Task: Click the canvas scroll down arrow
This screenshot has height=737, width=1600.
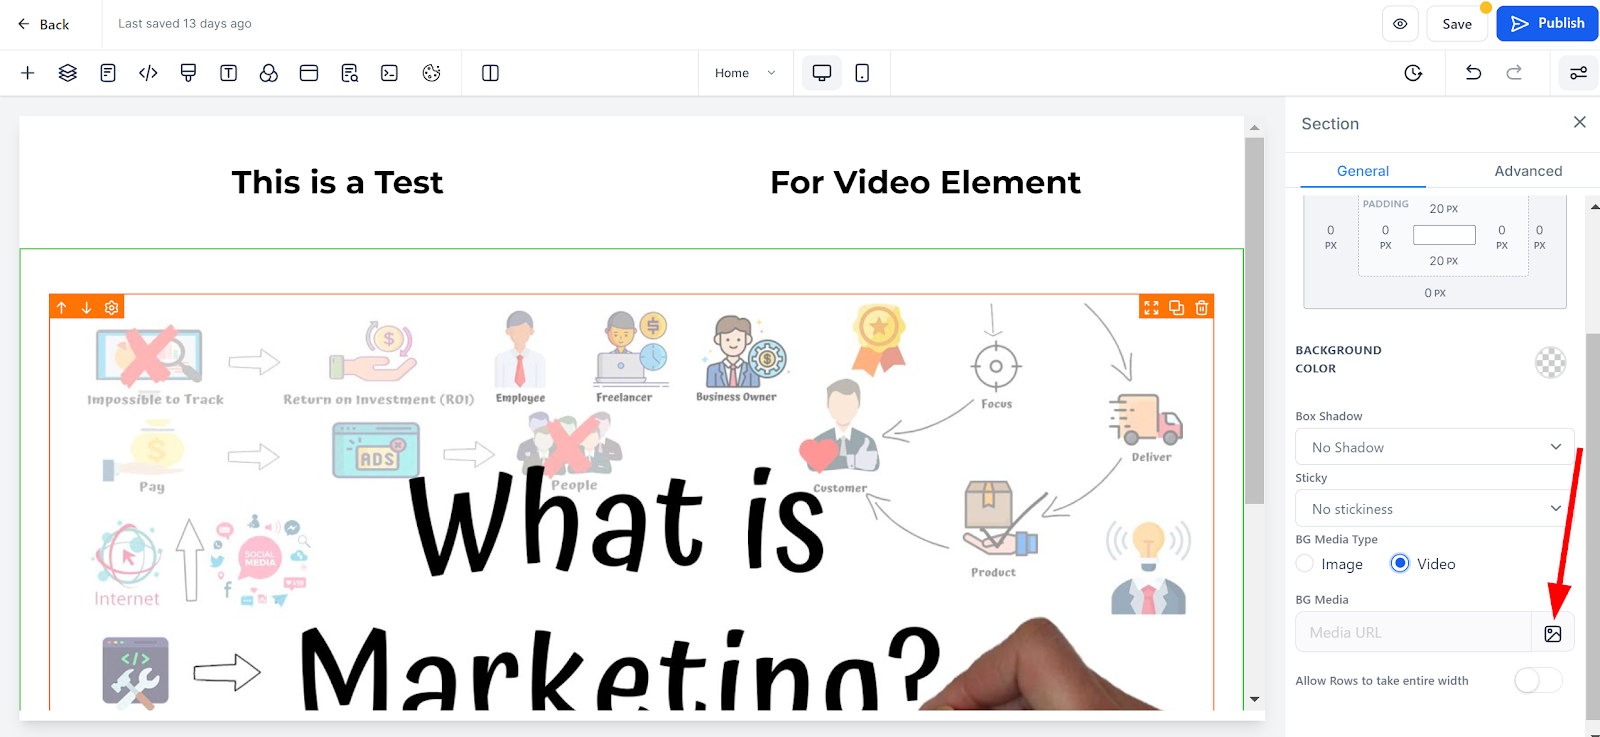Action: click(x=1255, y=699)
